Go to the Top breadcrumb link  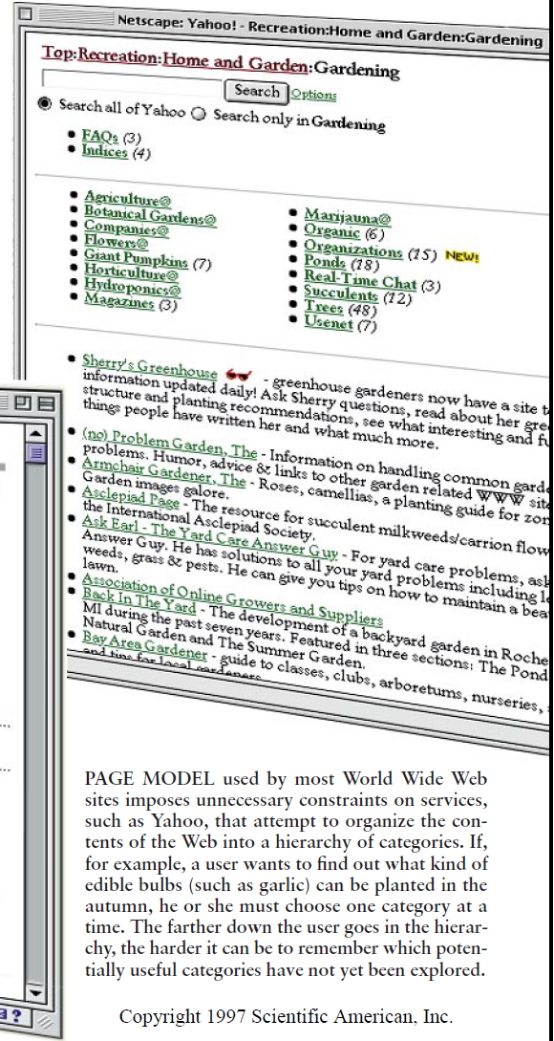tap(58, 54)
